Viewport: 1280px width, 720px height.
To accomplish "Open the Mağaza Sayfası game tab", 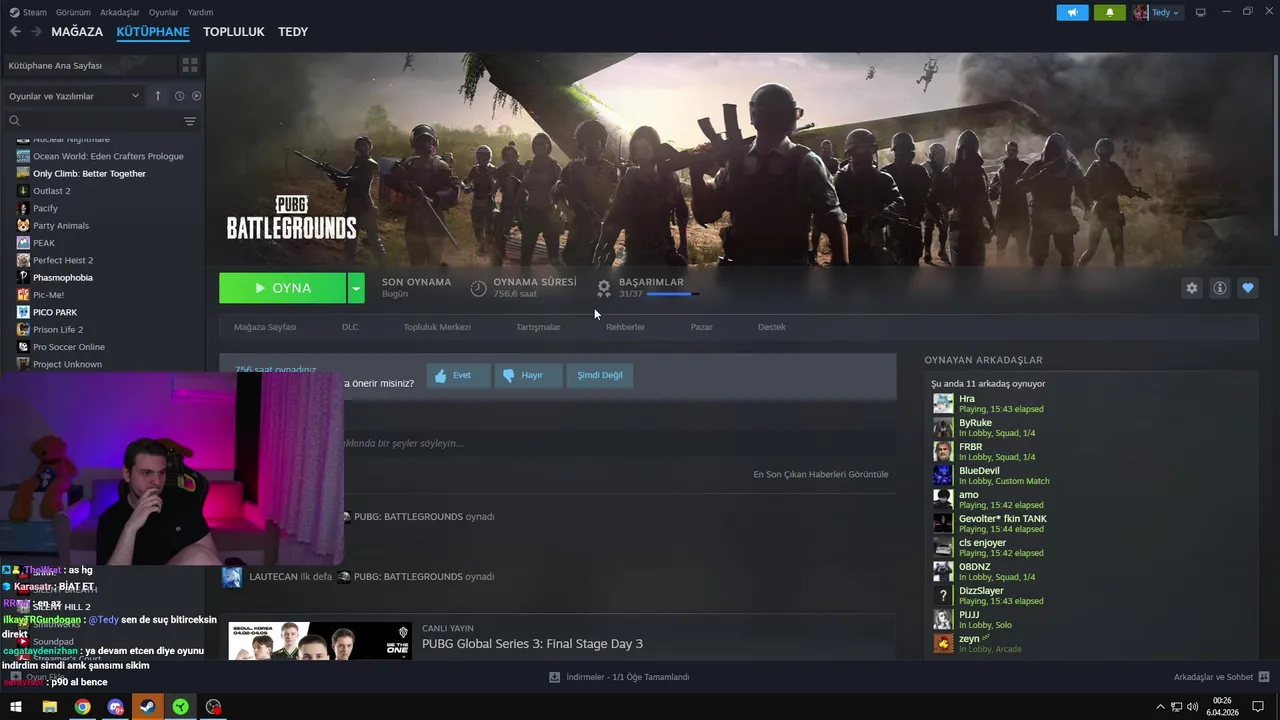I will pos(265,327).
